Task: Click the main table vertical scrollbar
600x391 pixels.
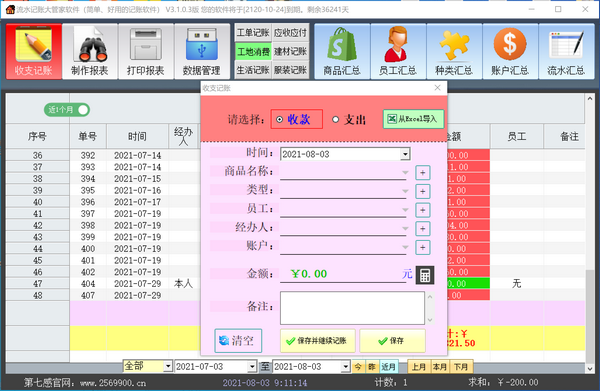Action: point(590,316)
